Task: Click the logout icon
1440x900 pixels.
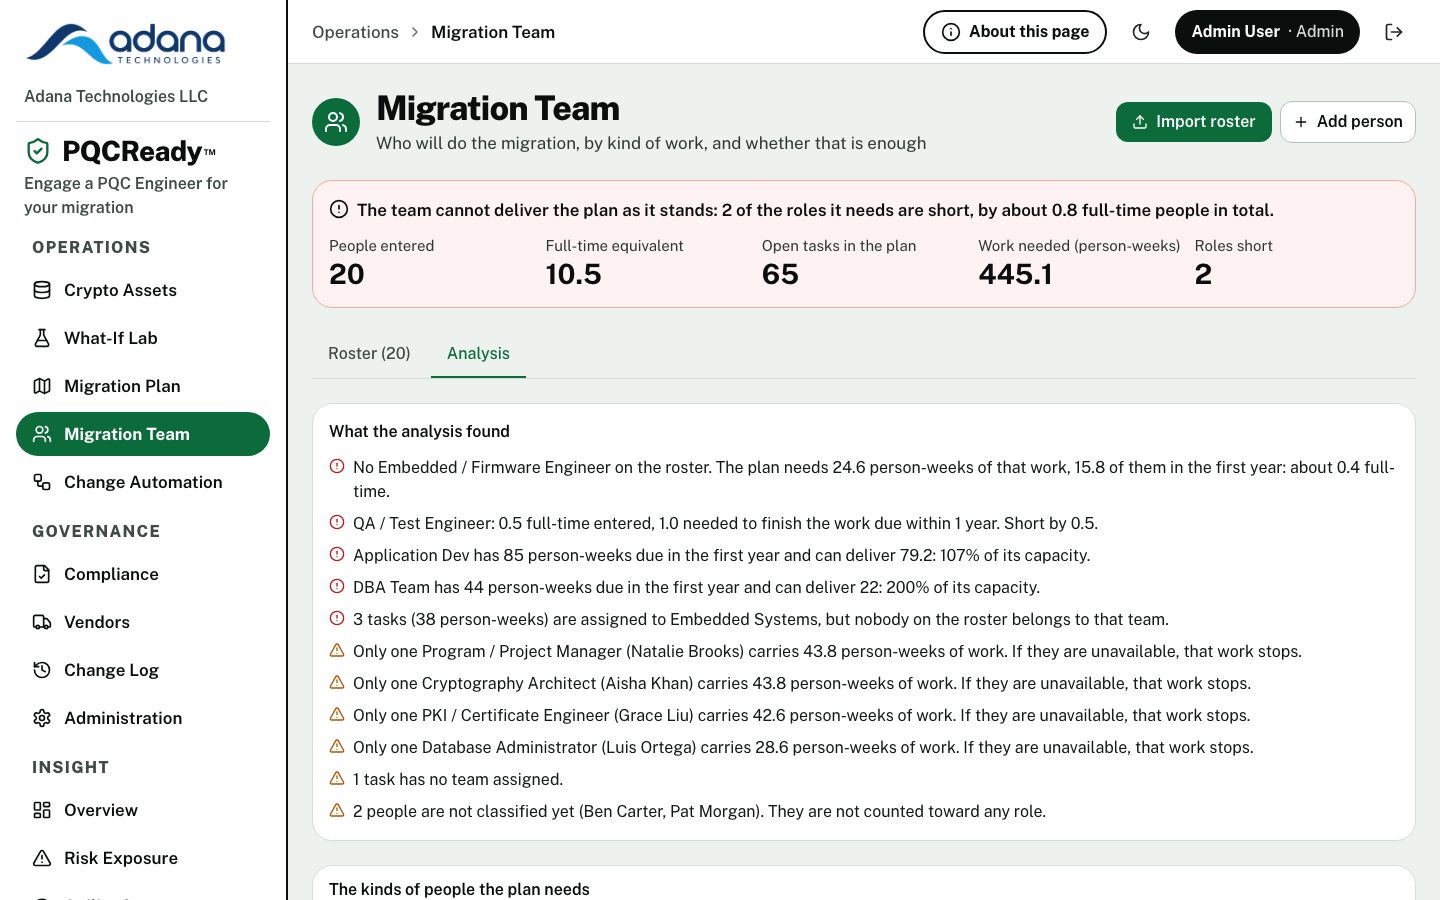Action: pyautogui.click(x=1394, y=32)
